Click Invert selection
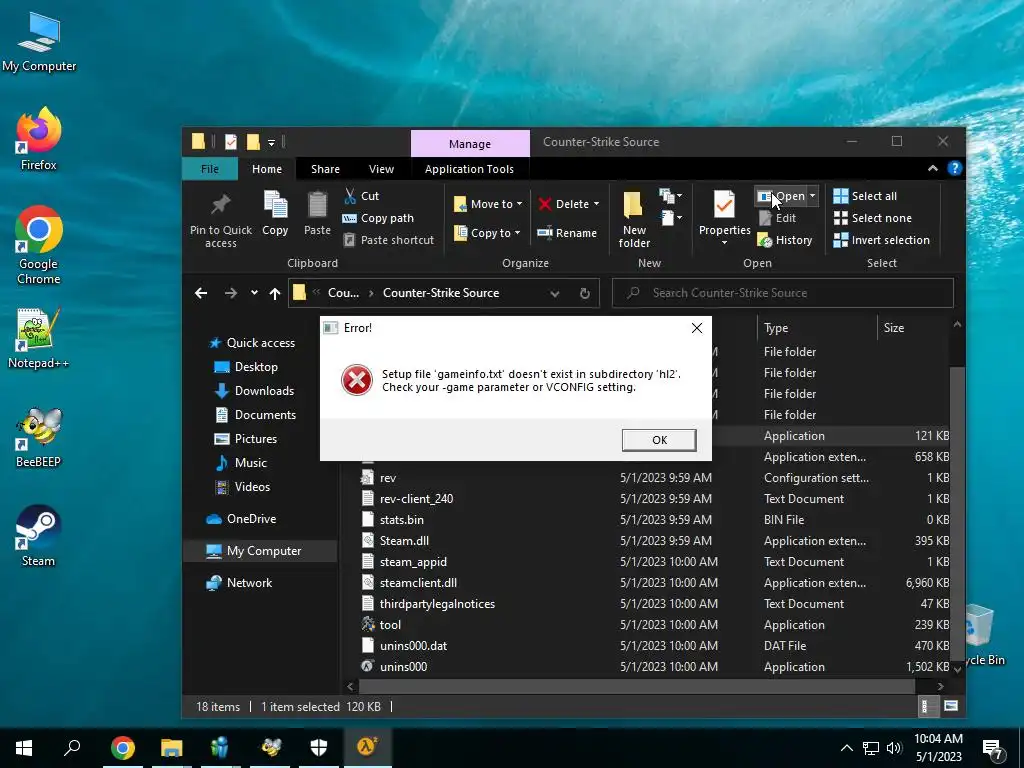 click(882, 240)
